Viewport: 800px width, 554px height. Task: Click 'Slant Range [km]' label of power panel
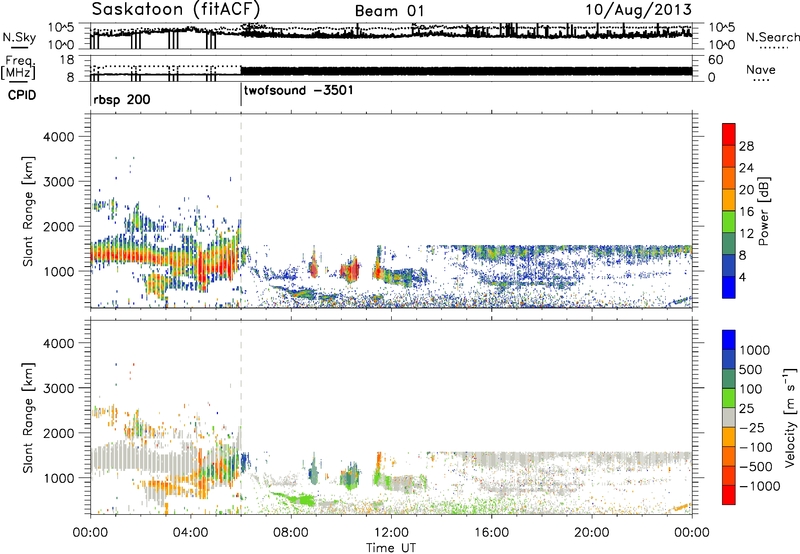tap(28, 212)
